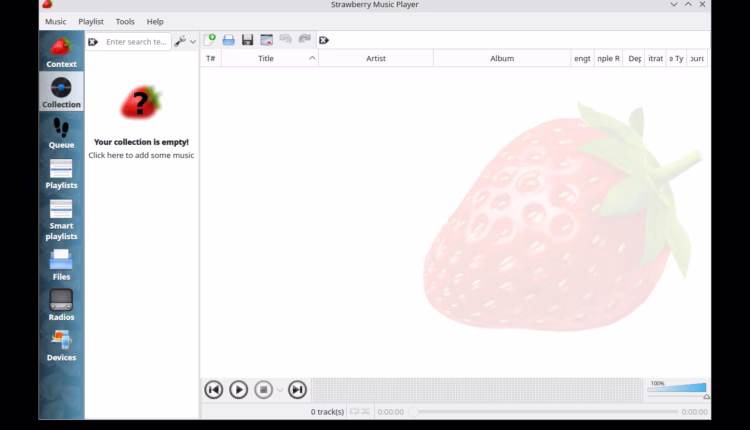
Task: Click the 0 track(s) status text
Action: coord(327,411)
